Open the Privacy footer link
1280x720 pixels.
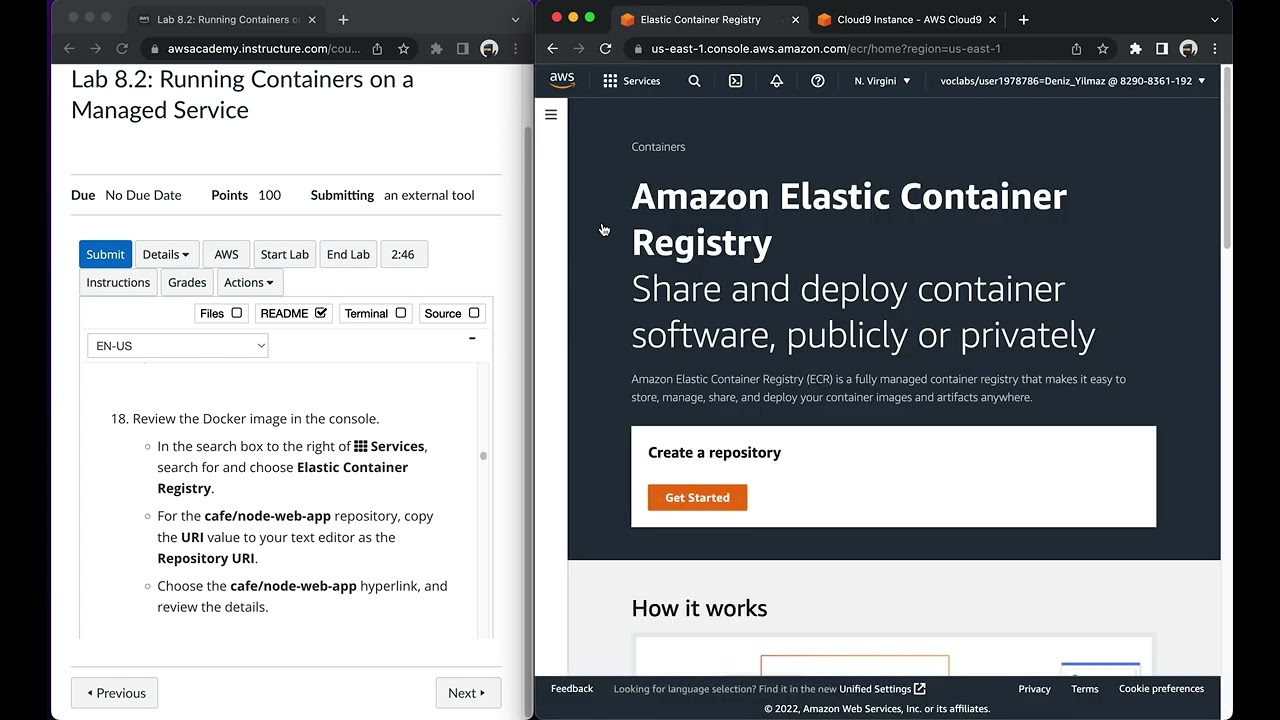click(x=1034, y=689)
